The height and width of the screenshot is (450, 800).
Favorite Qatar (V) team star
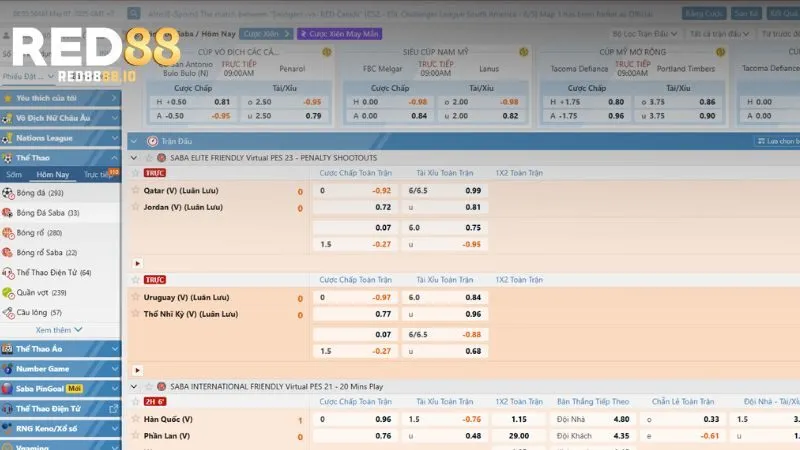pos(135,190)
